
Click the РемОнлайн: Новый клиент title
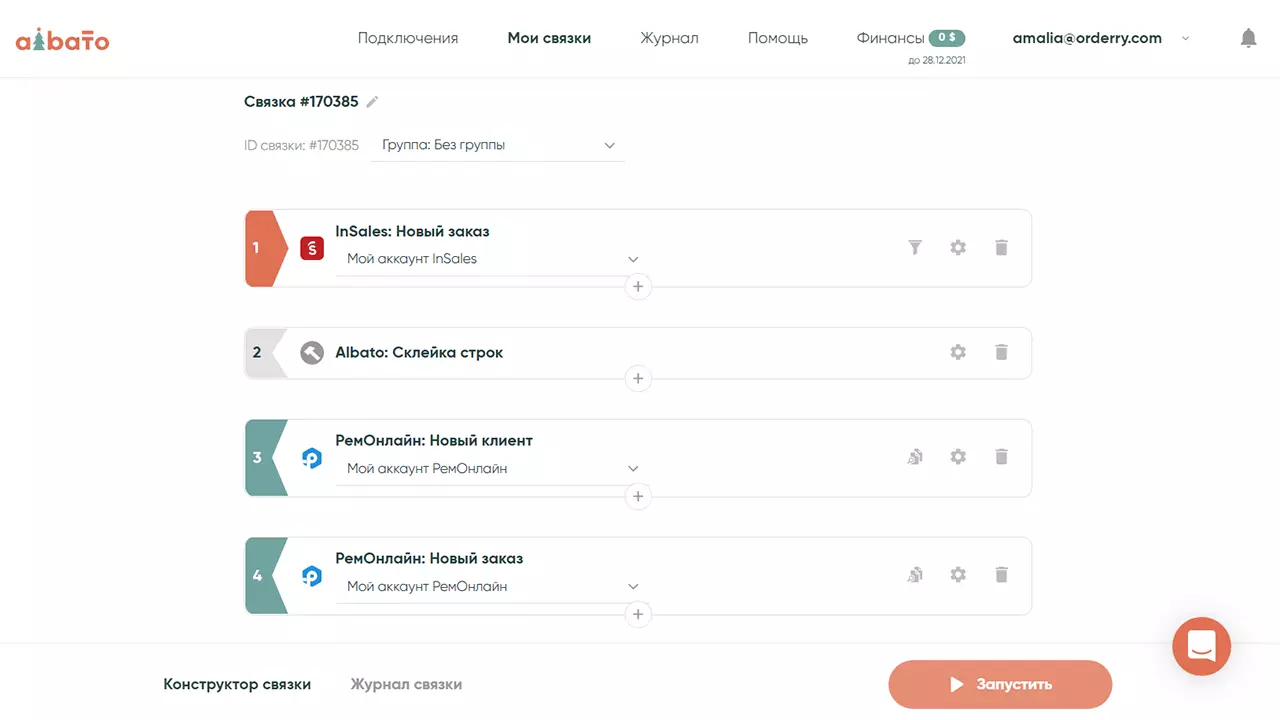point(434,441)
